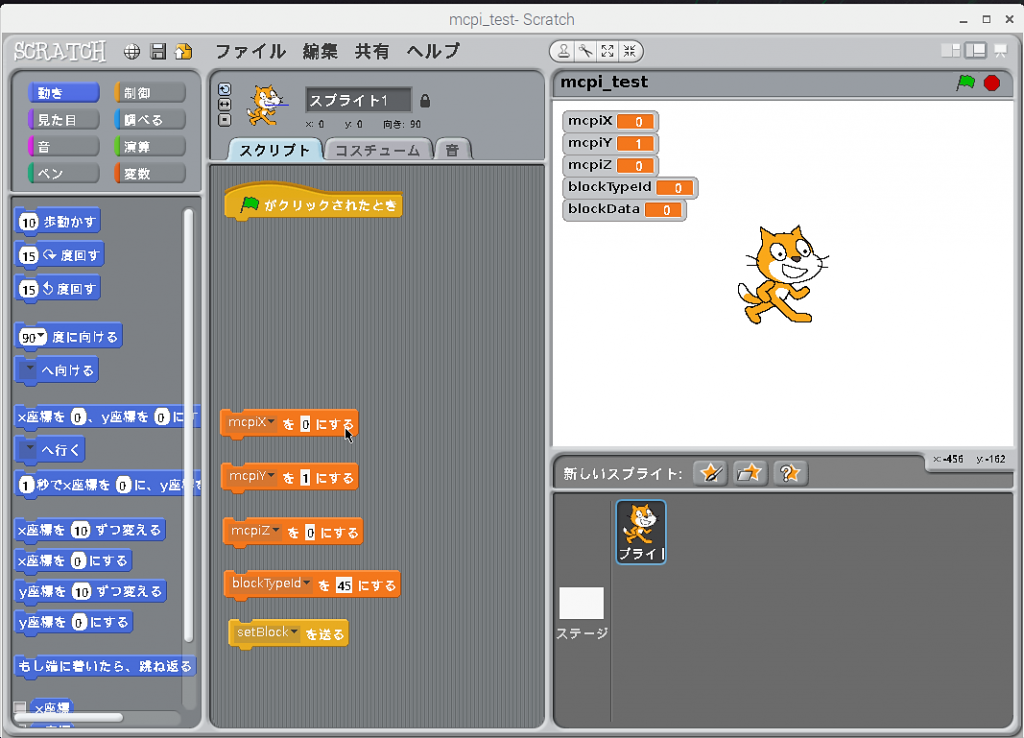Expand the mcpiX variable dropdown
This screenshot has height=738, width=1024.
tap(271, 422)
